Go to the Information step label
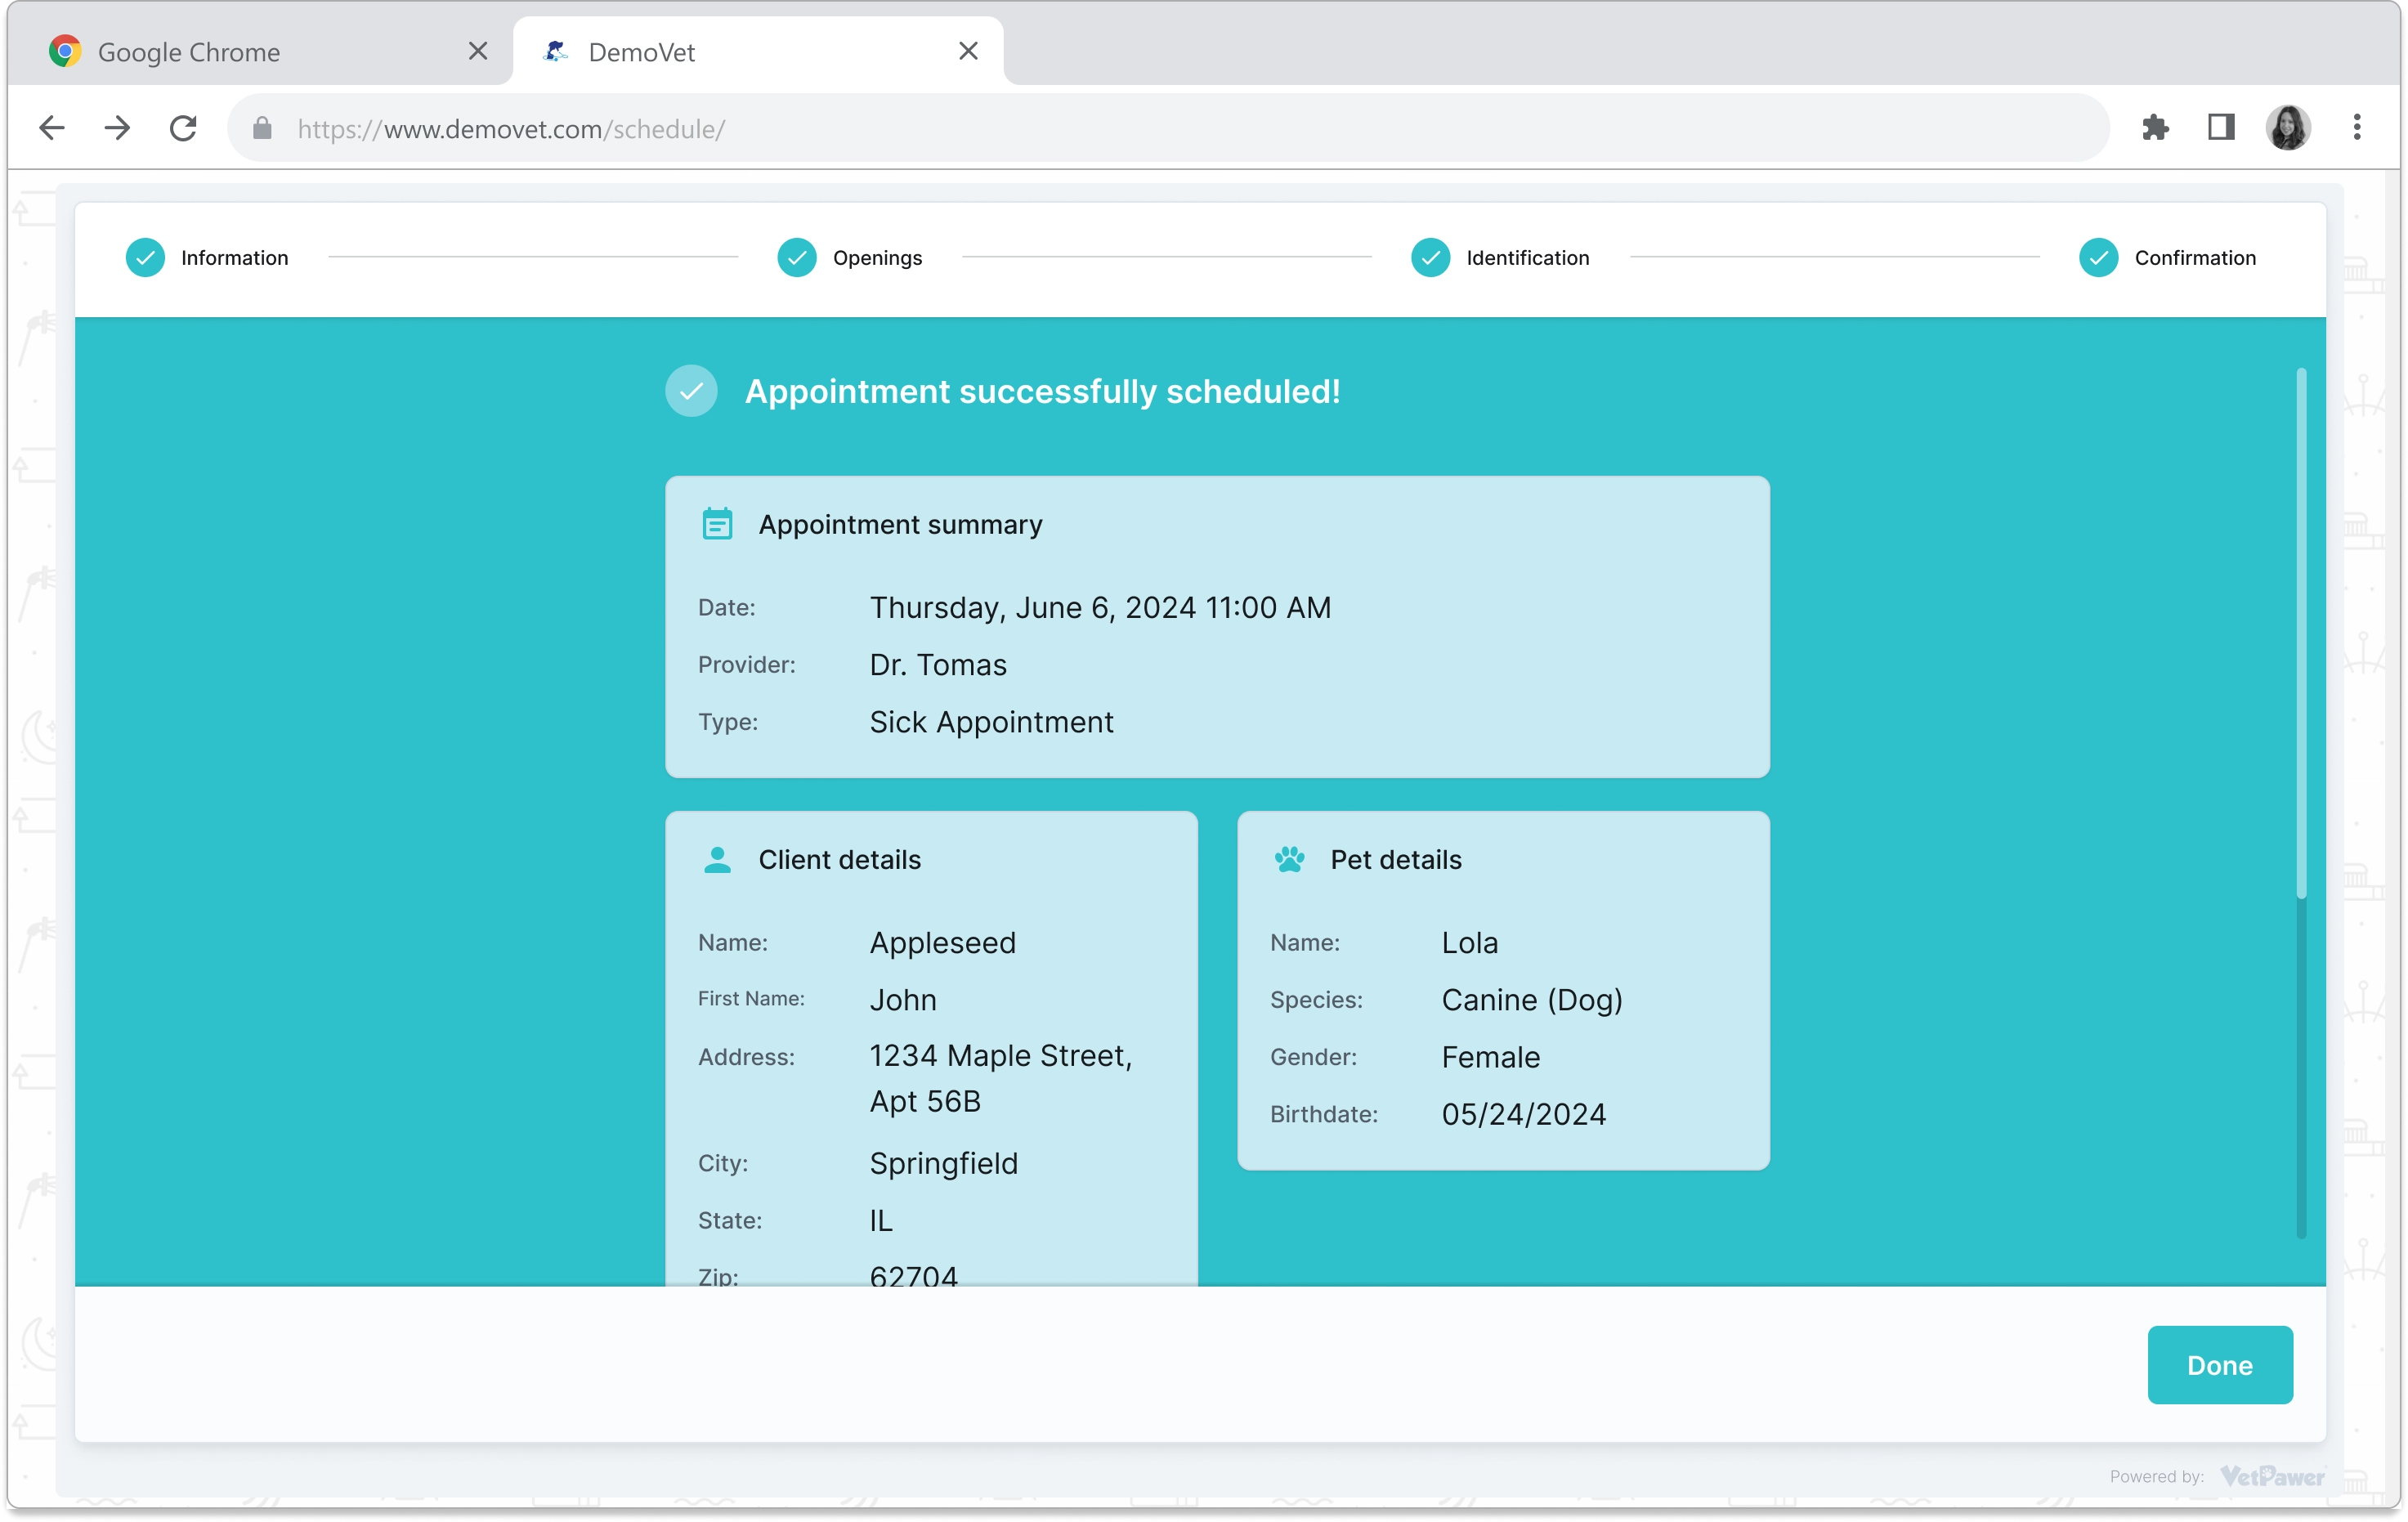This screenshot has width=2408, height=1522. (x=234, y=258)
